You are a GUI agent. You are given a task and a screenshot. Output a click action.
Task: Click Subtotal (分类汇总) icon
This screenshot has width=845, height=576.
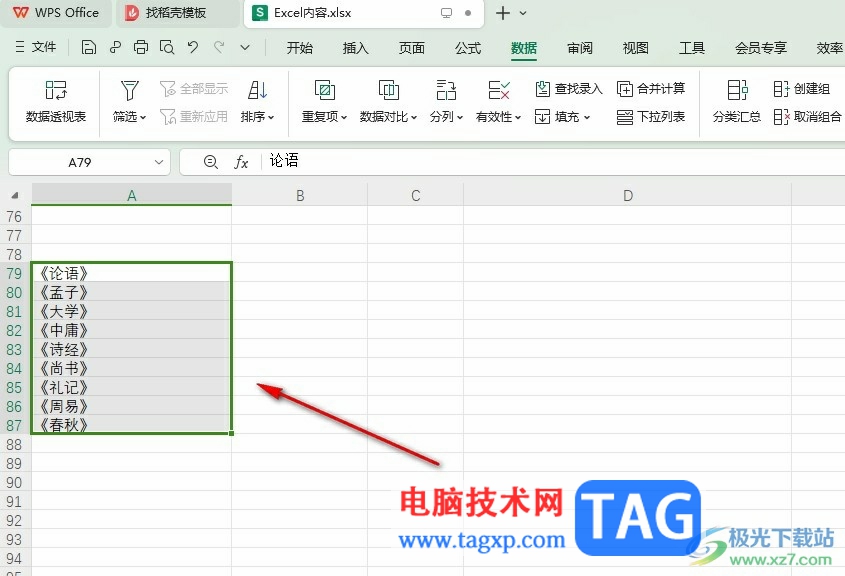pos(737,90)
